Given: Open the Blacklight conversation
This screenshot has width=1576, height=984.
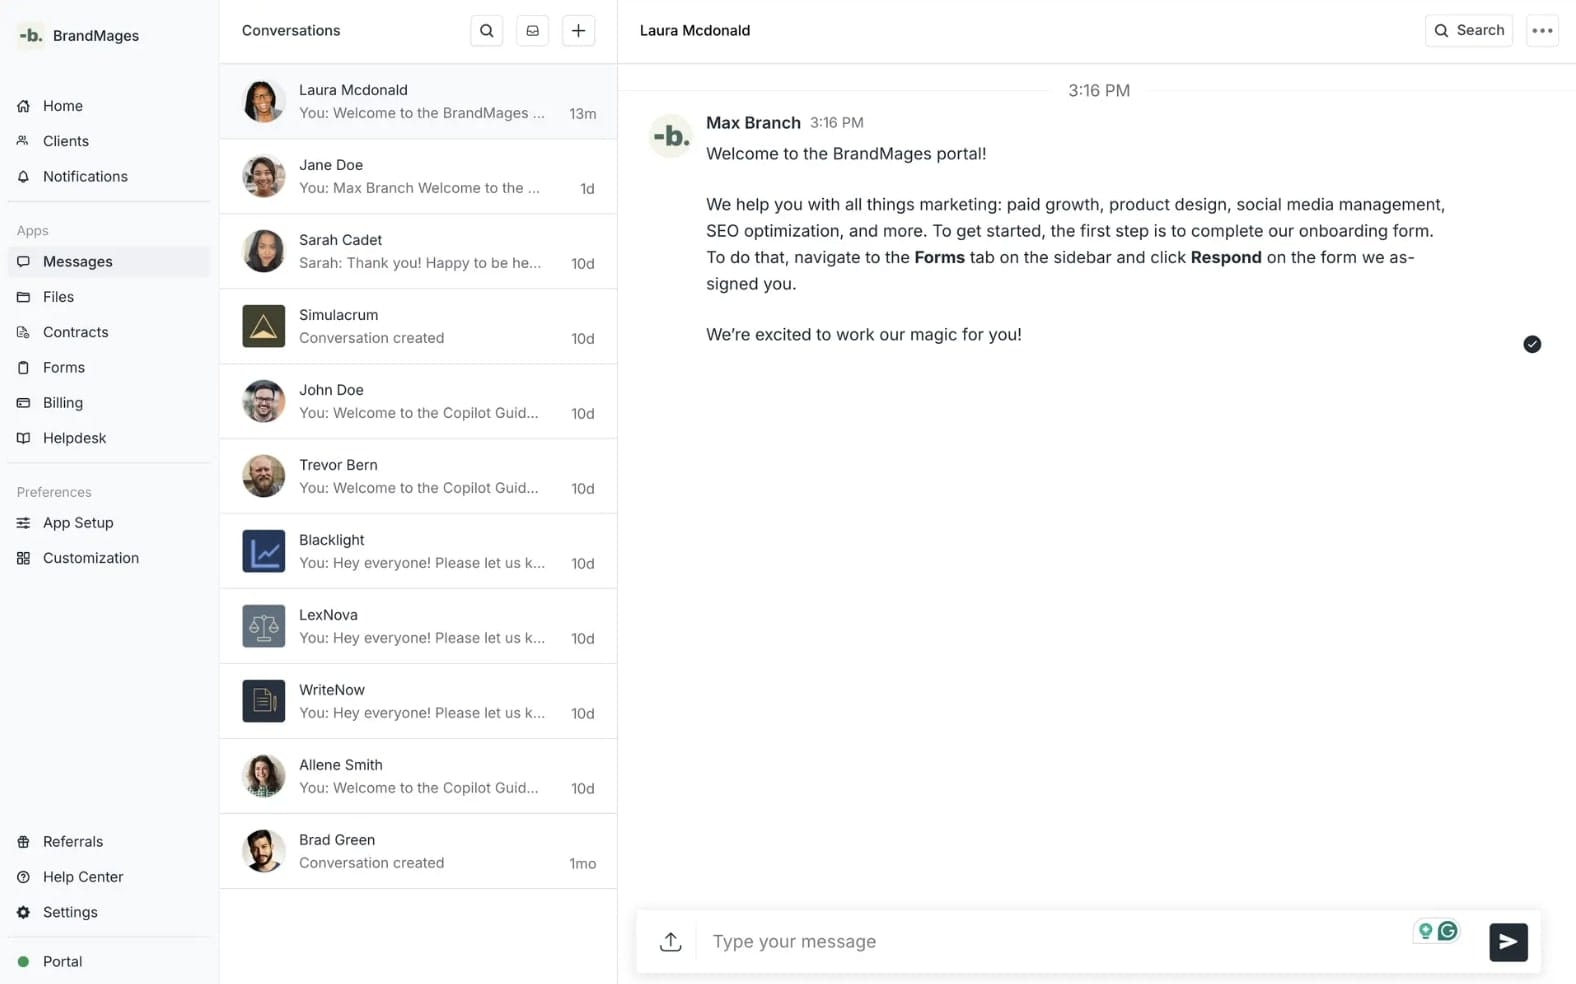Looking at the screenshot, I should tap(418, 552).
